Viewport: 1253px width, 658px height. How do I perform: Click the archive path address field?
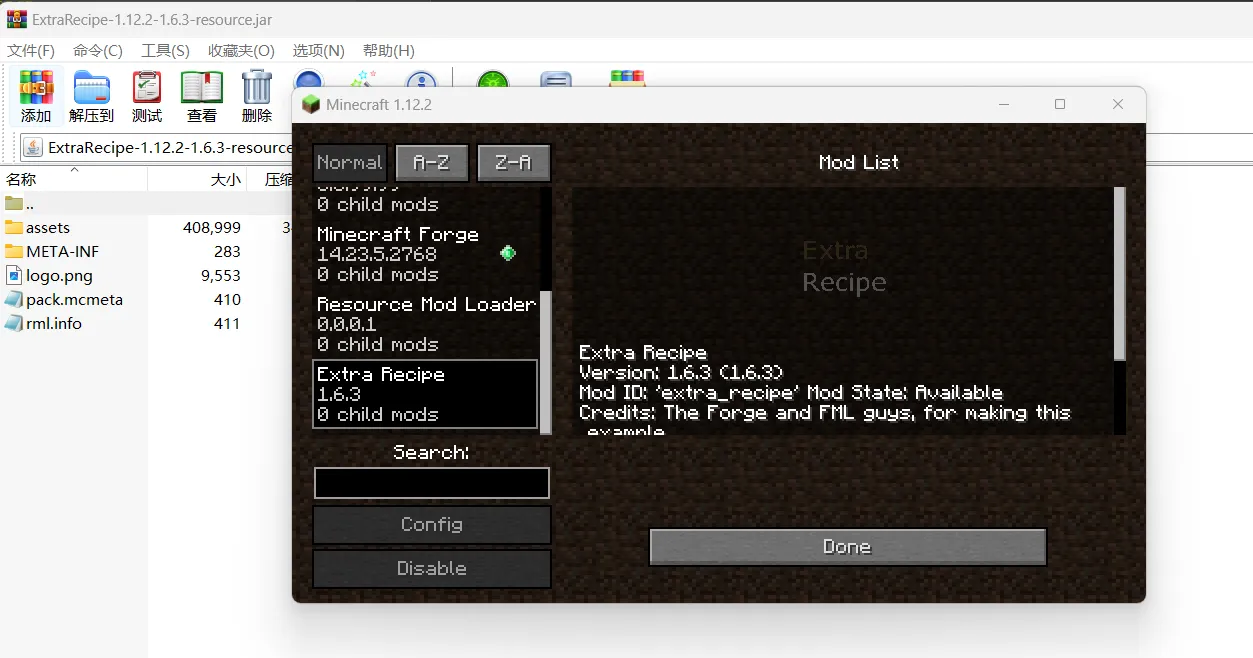click(170, 148)
